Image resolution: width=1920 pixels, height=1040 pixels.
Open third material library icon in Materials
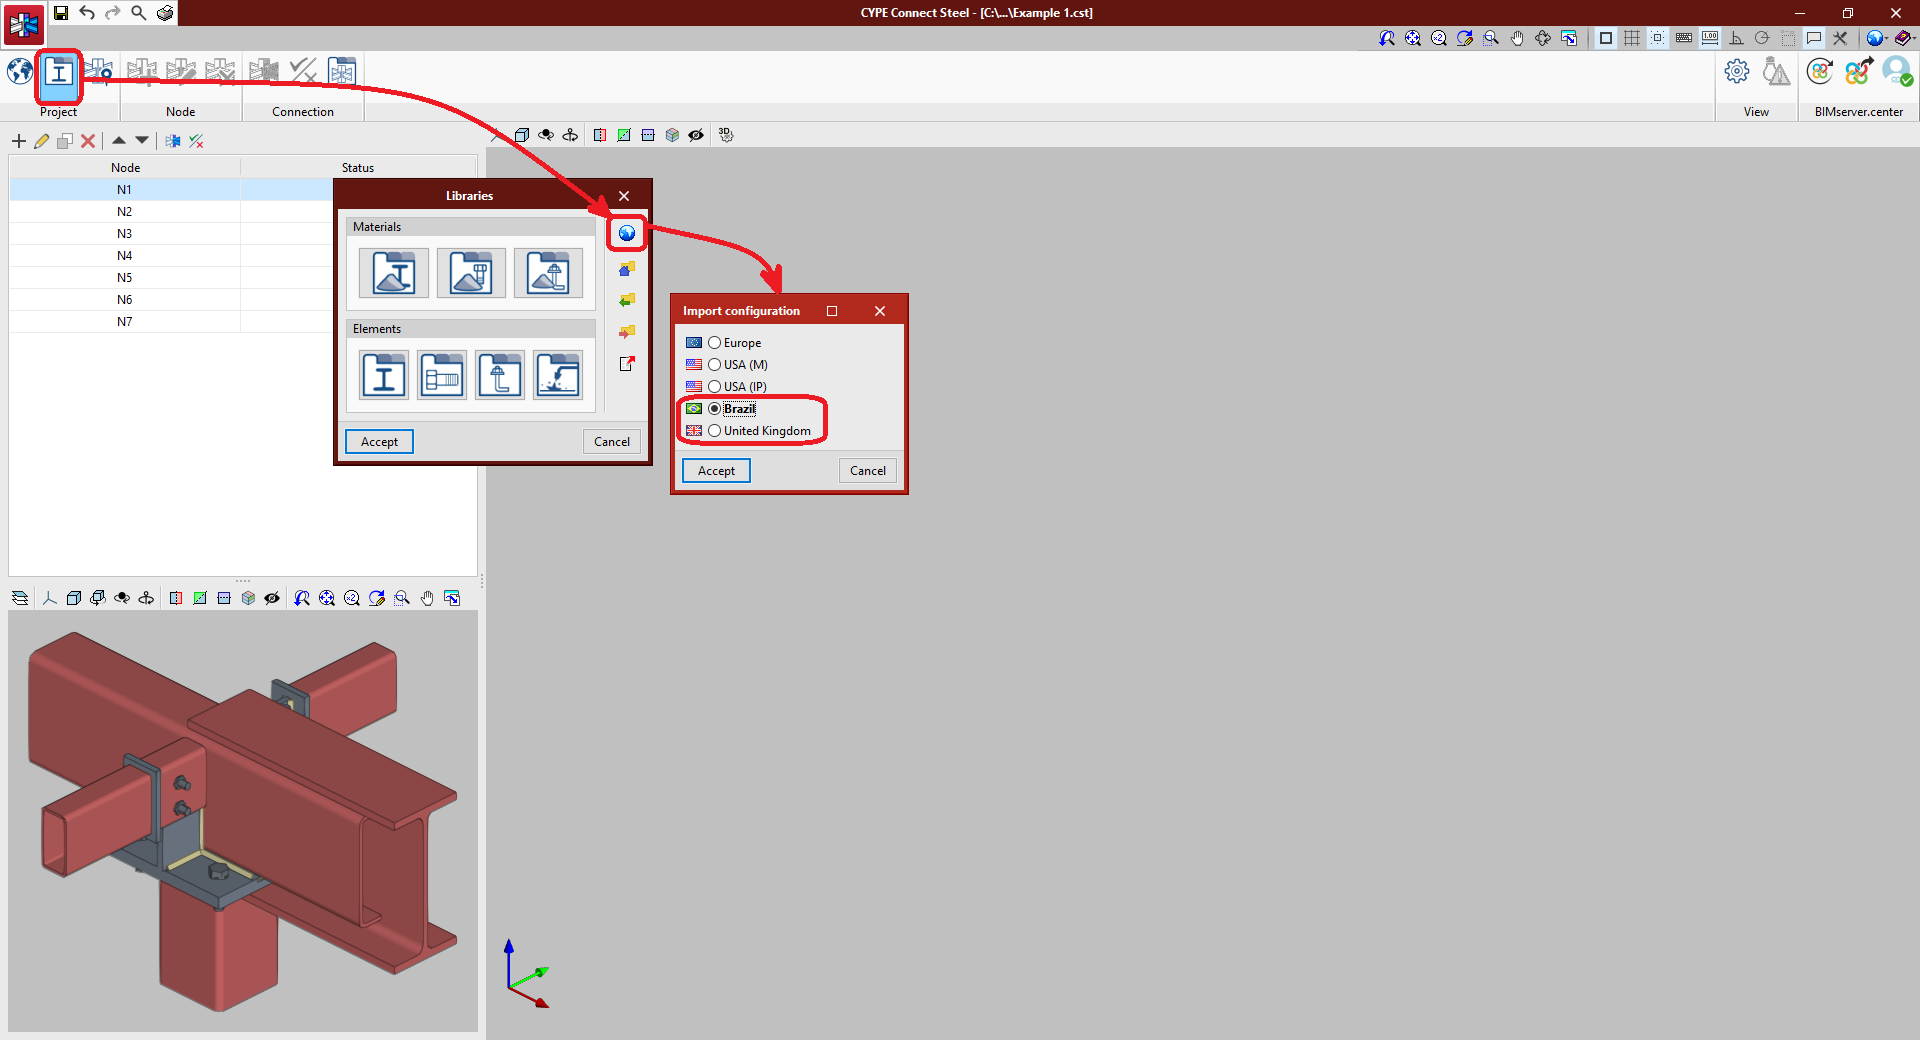click(548, 273)
